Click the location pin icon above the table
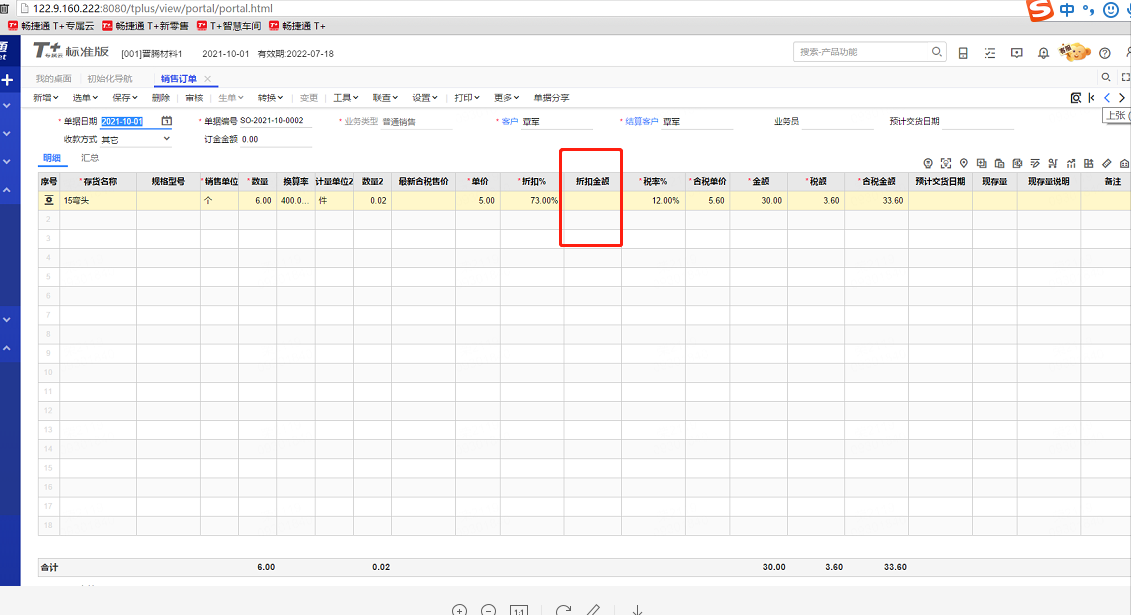1131x615 pixels. point(964,164)
